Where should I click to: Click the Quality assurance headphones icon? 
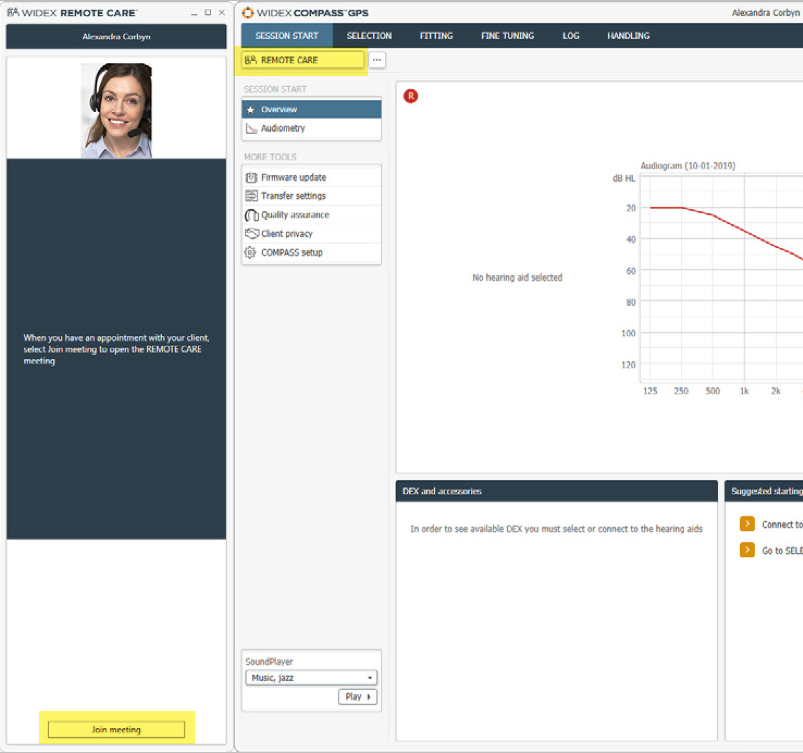(x=251, y=215)
